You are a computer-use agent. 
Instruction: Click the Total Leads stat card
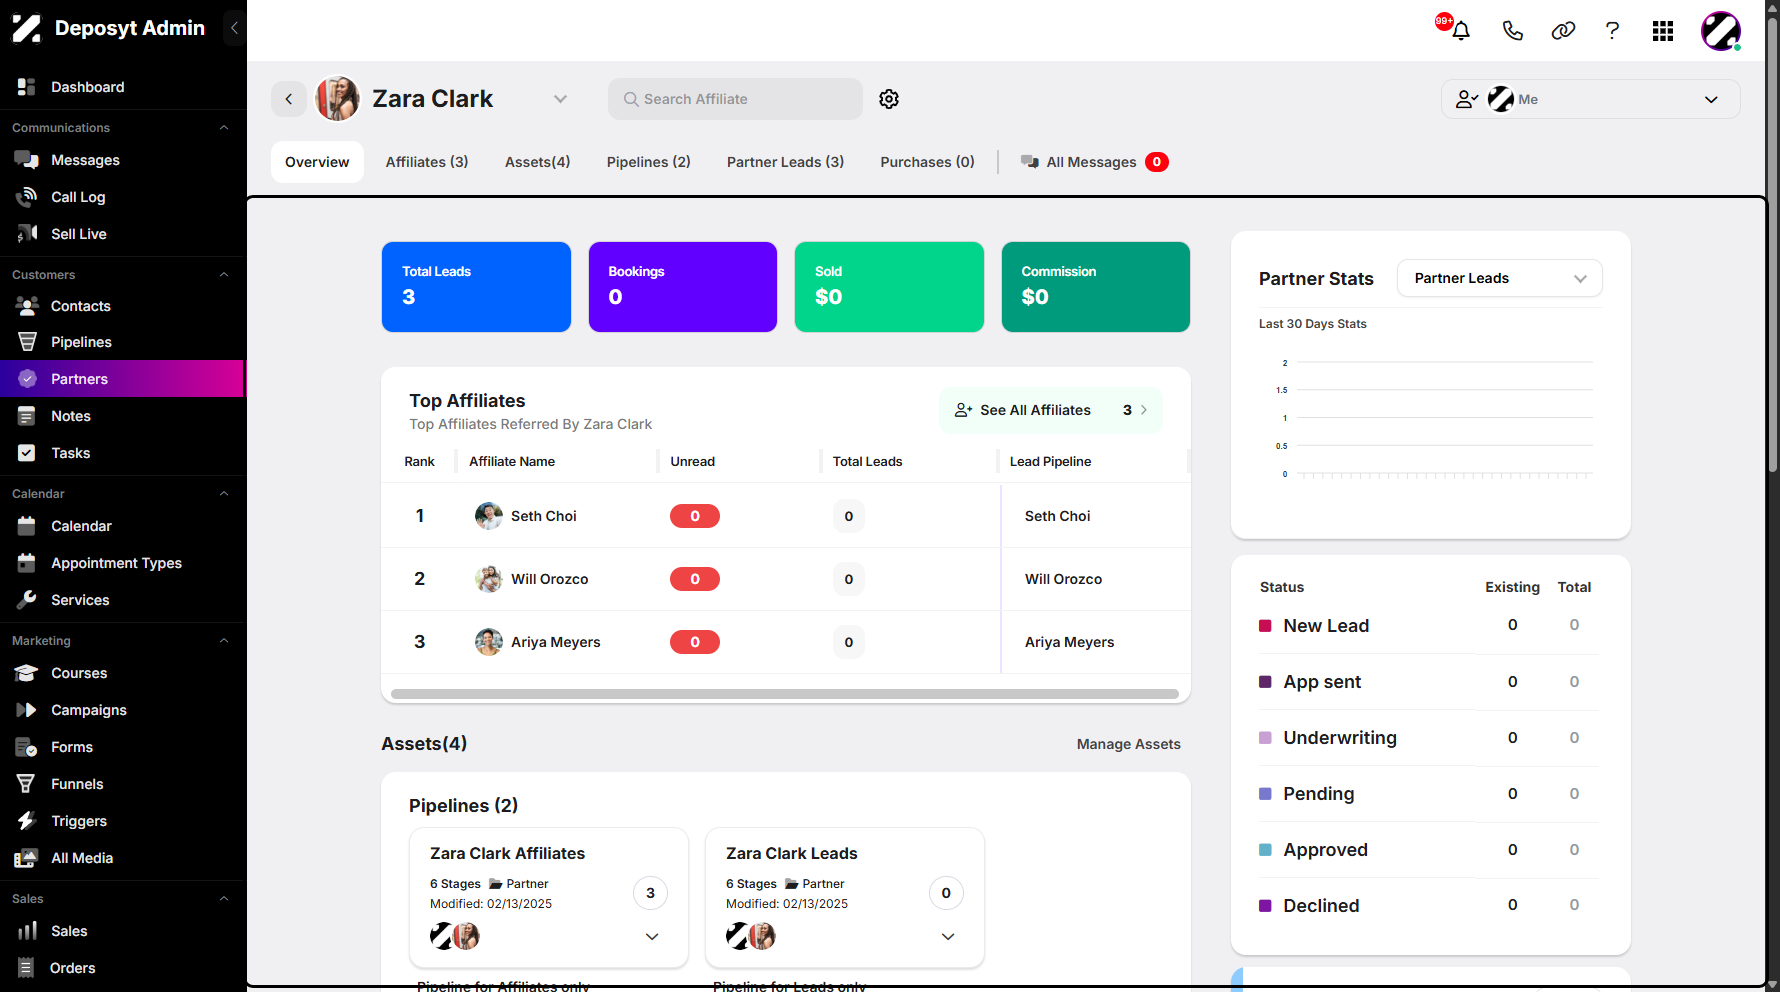[476, 287]
